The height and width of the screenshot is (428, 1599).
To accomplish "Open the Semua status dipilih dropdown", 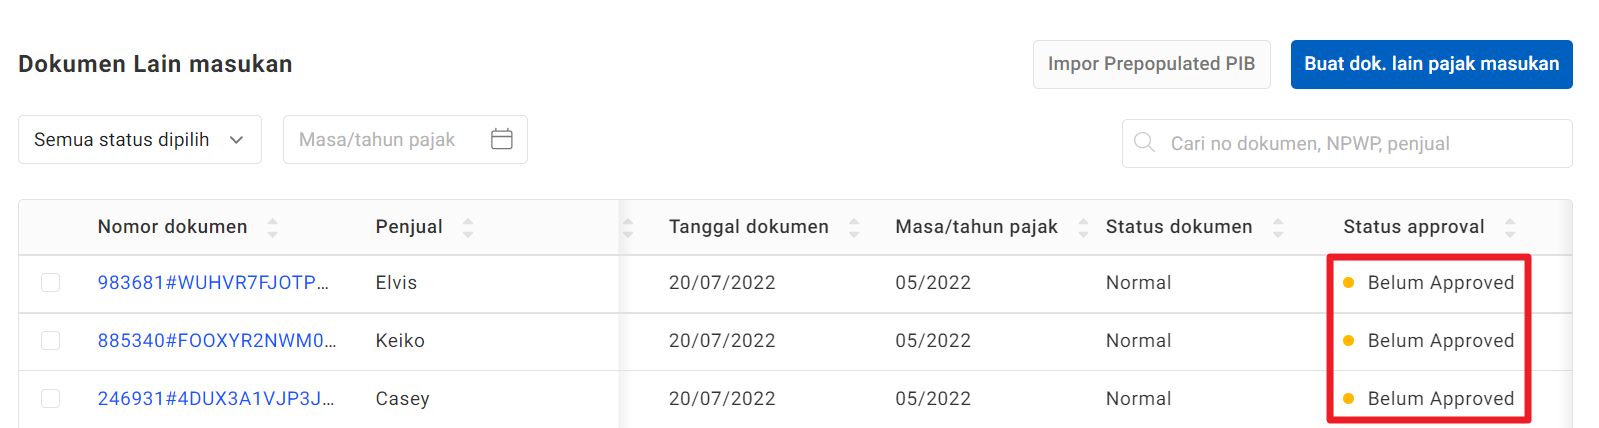I will click(x=140, y=139).
